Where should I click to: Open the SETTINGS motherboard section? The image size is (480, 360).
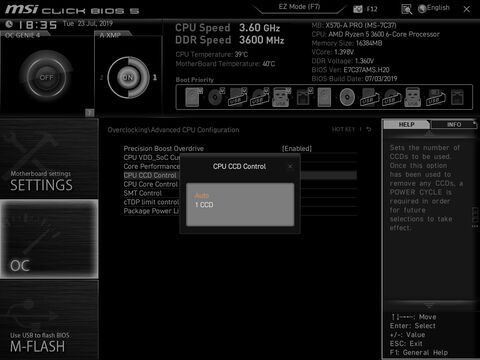point(49,158)
